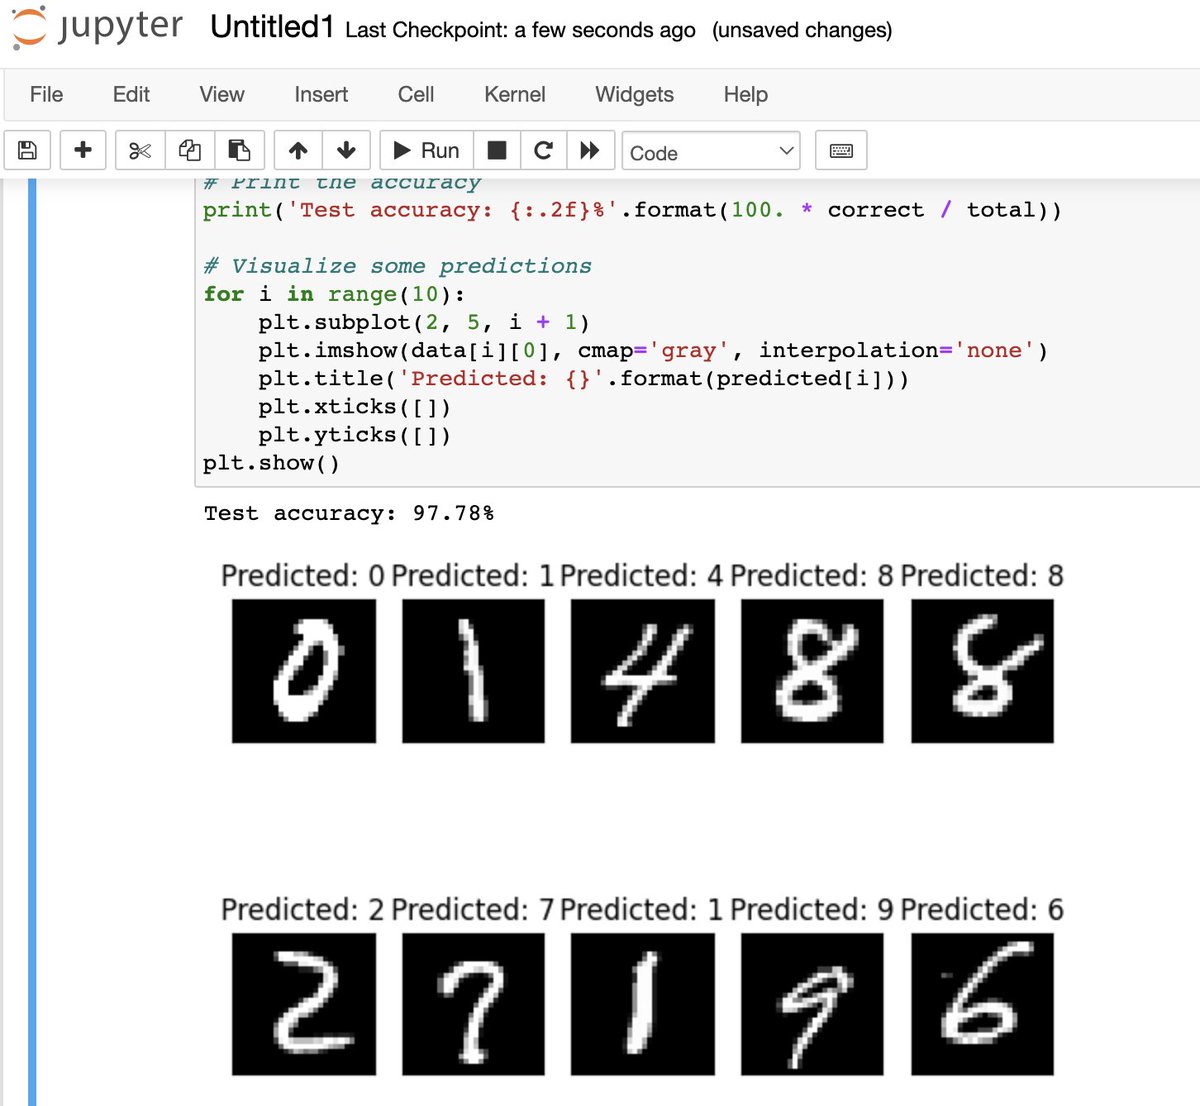Restart kernel and run all via fast-forward icon
Screen dimensions: 1200x1106
coord(591,149)
